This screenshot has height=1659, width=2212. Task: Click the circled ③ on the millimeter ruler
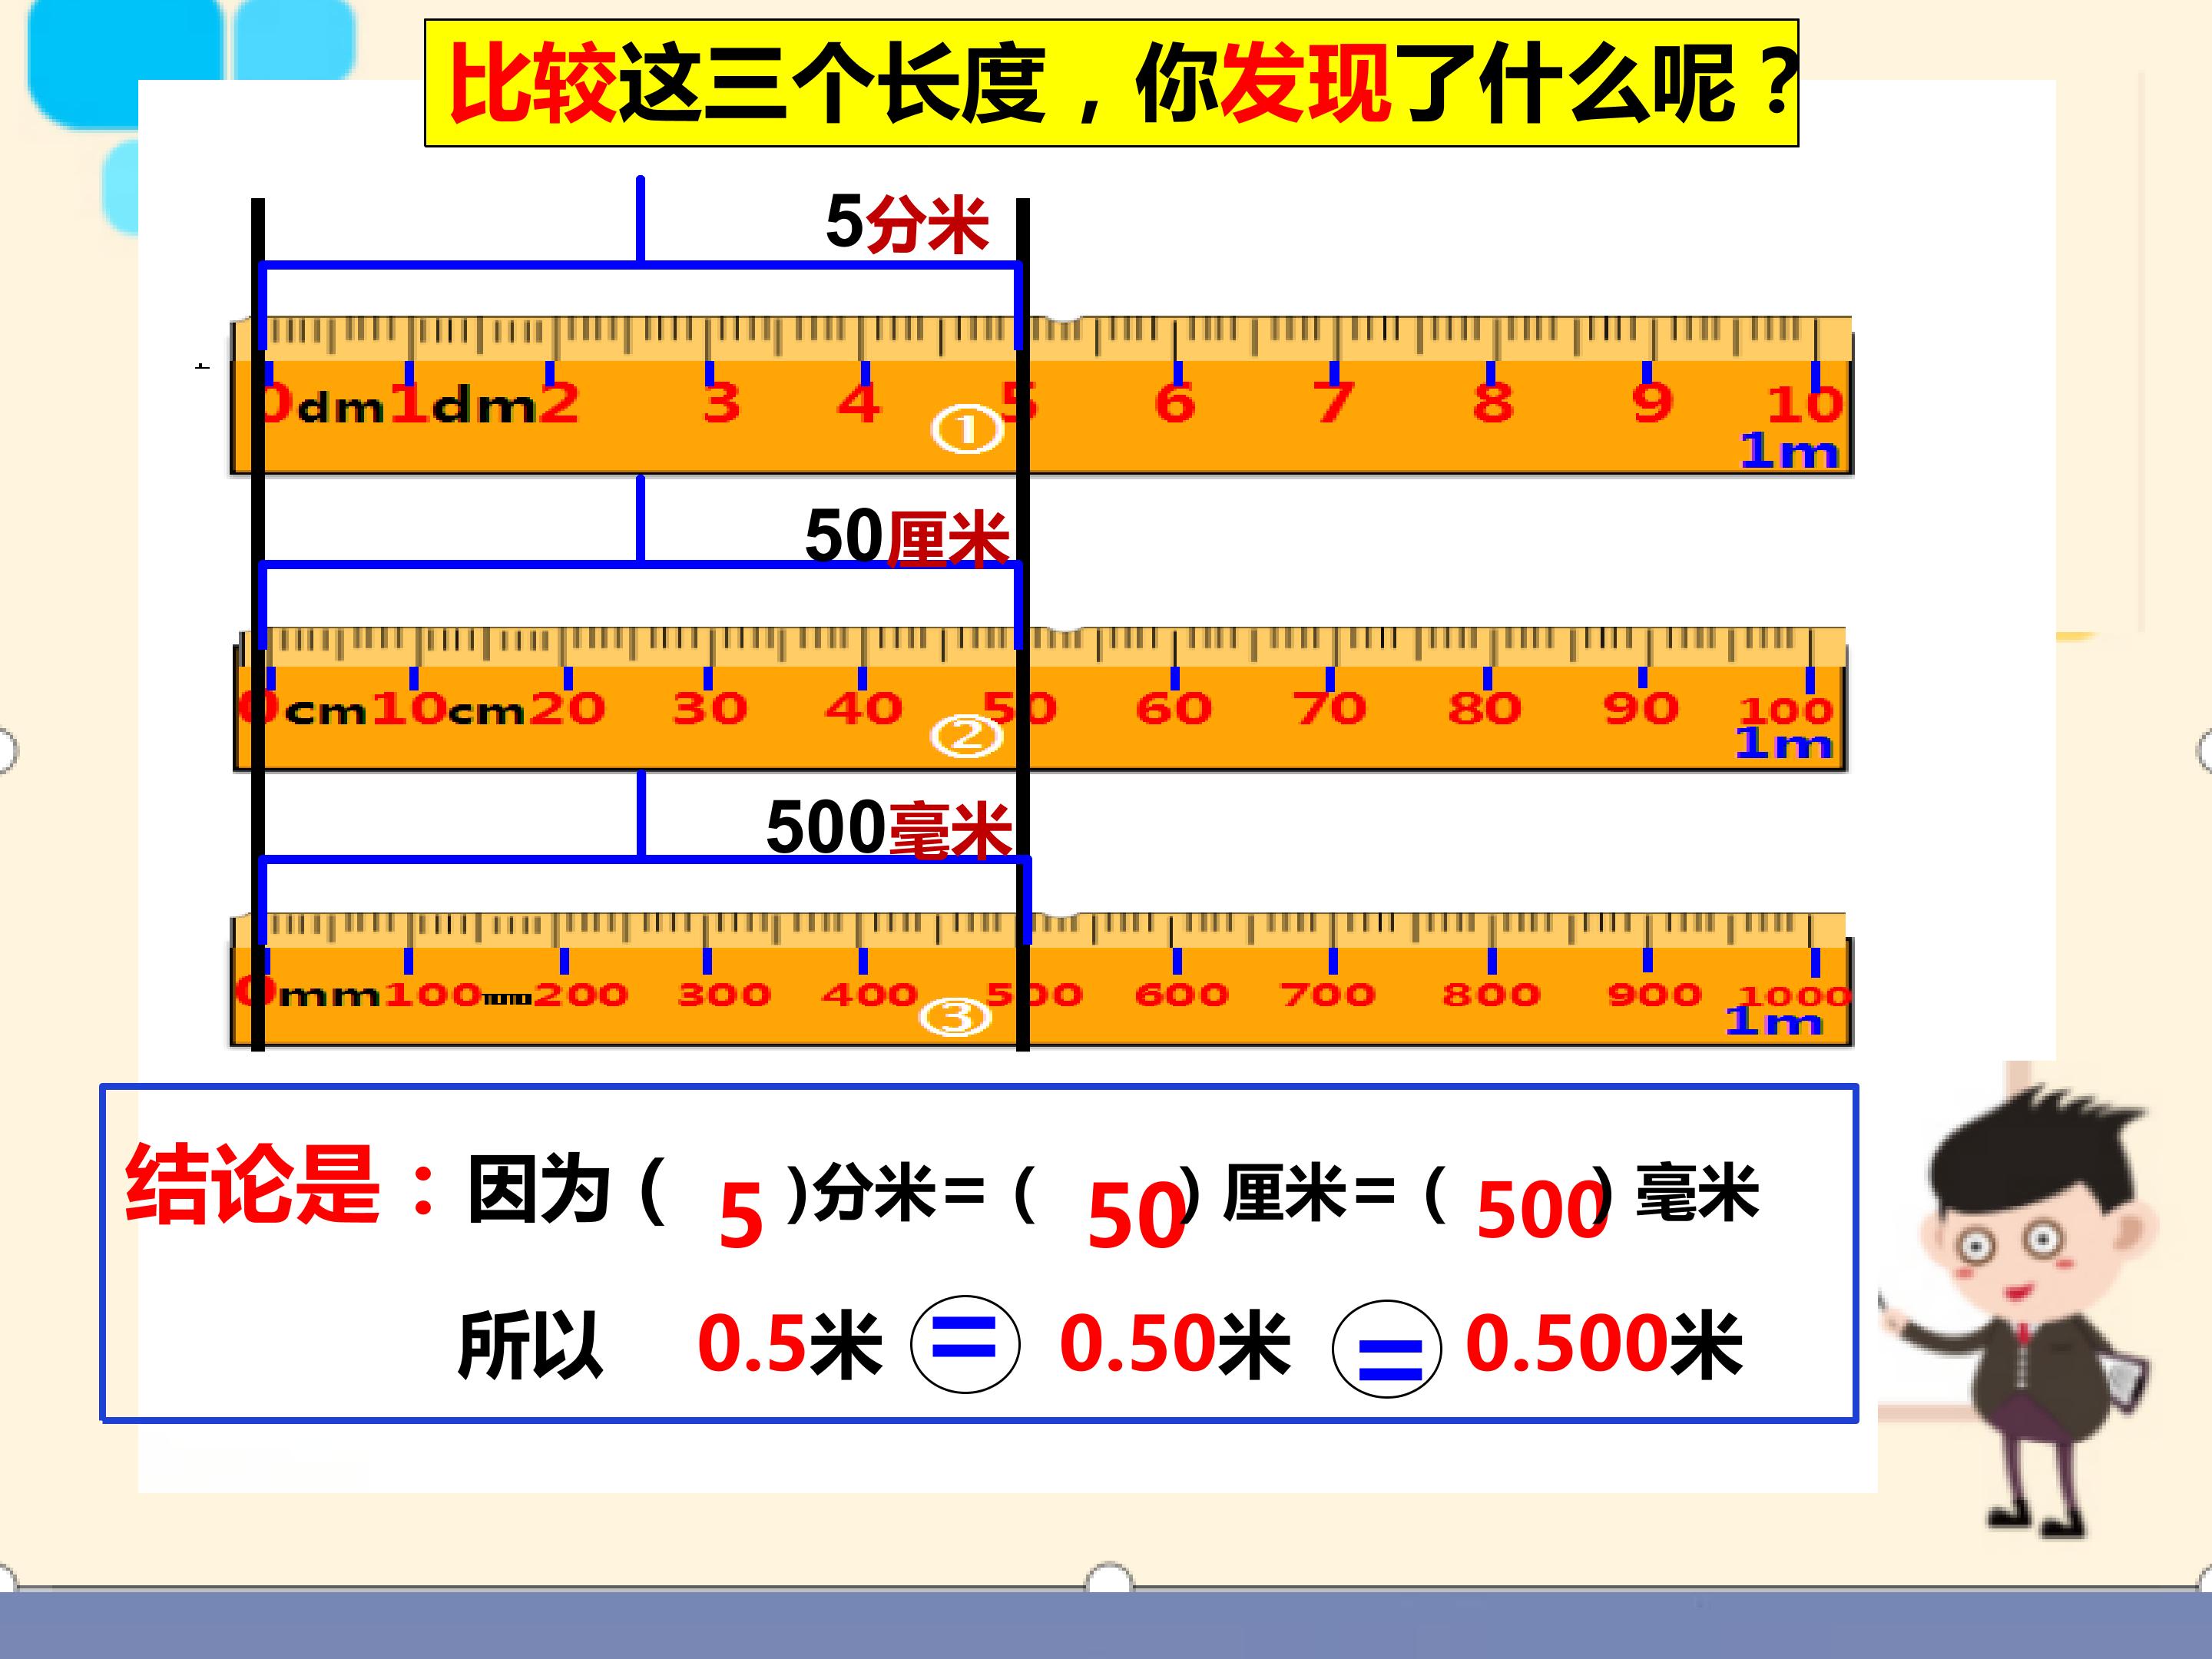pyautogui.click(x=955, y=1018)
